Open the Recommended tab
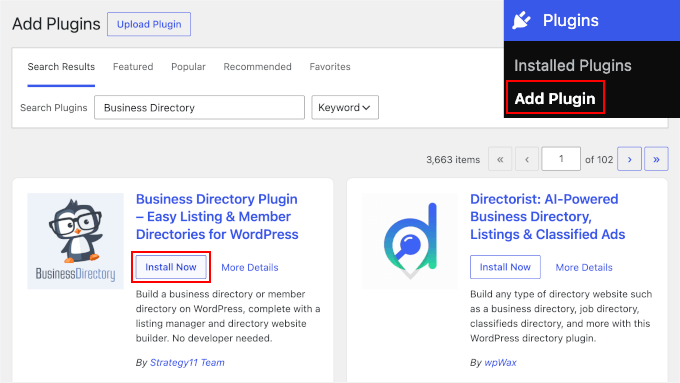680x383 pixels. (257, 67)
